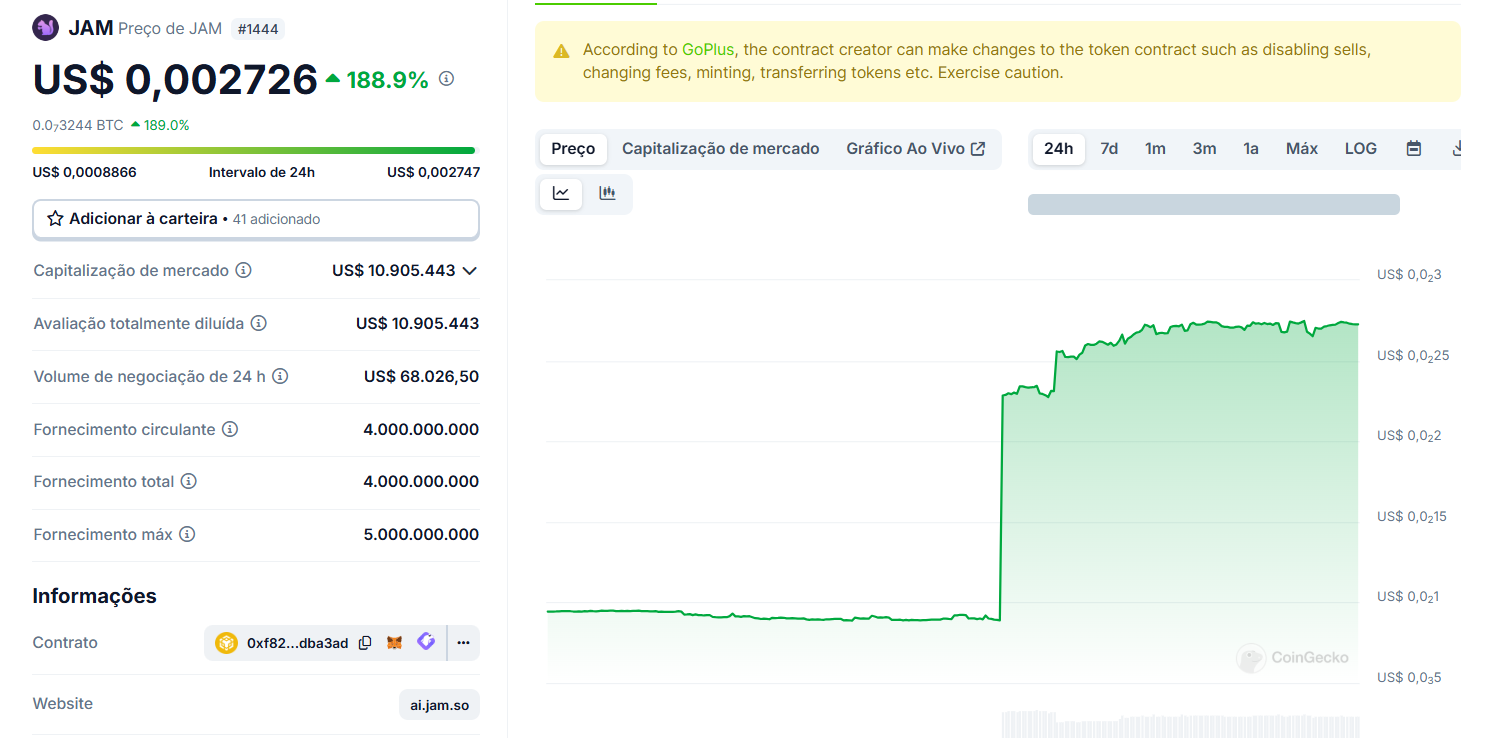
Task: Show info for Avaliação totalmente diluída
Action: (259, 323)
